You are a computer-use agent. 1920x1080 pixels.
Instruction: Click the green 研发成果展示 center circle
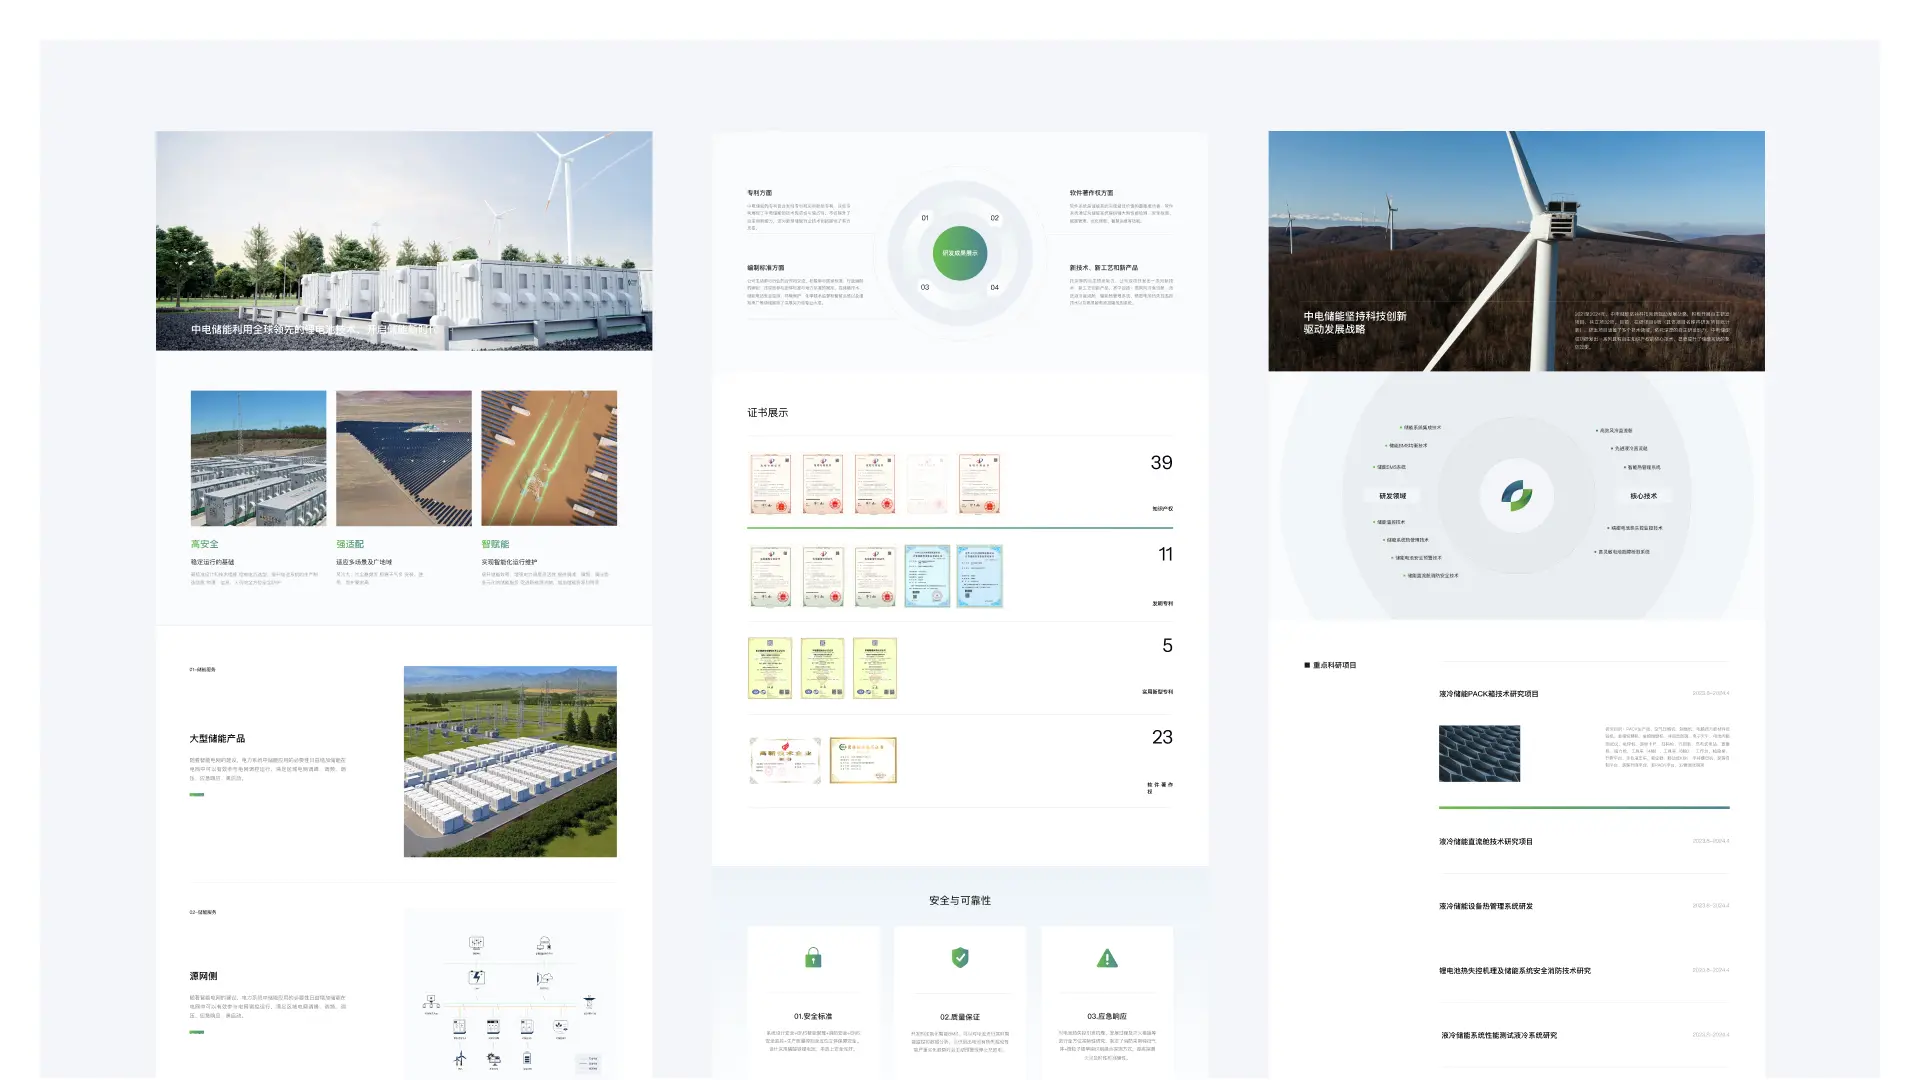point(960,253)
